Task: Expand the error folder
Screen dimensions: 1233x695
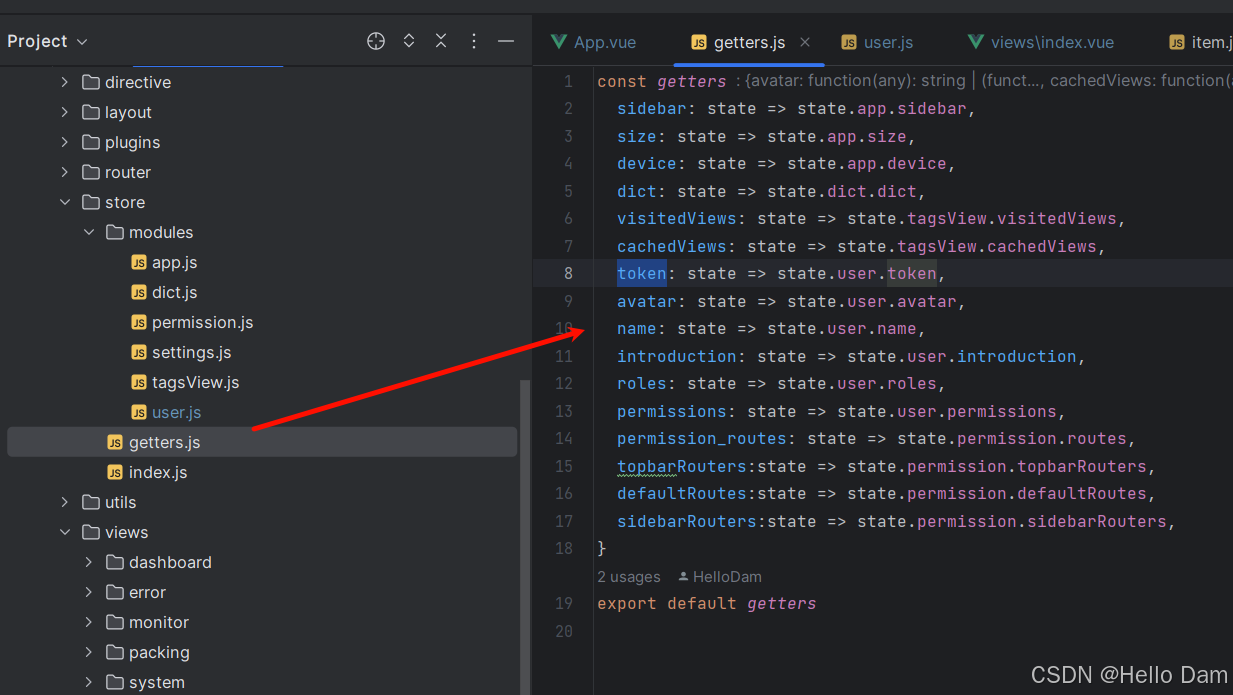Action: 89,592
